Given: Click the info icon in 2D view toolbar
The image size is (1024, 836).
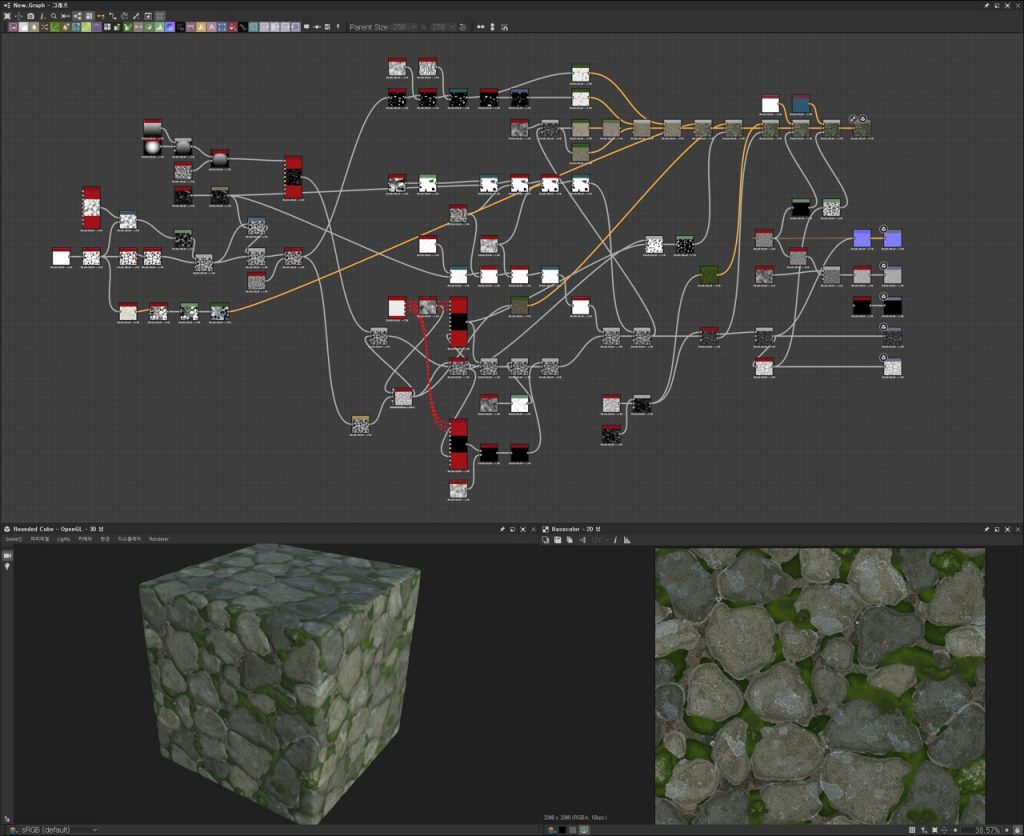Looking at the screenshot, I should tap(615, 540).
